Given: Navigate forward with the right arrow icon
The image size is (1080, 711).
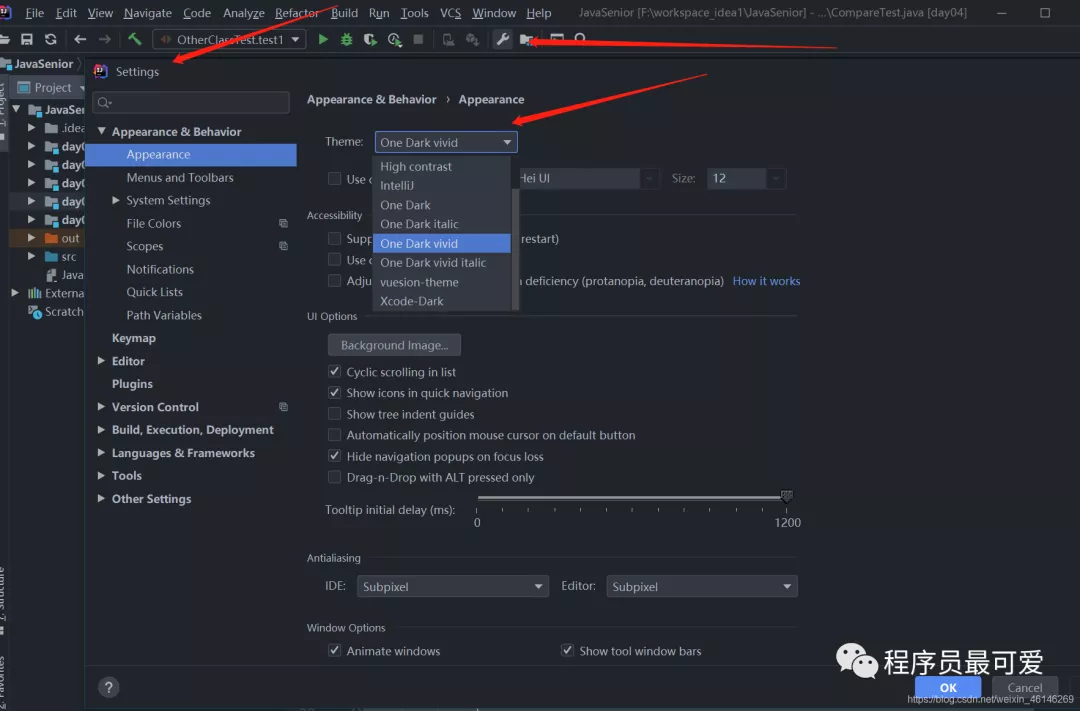Looking at the screenshot, I should (105, 39).
